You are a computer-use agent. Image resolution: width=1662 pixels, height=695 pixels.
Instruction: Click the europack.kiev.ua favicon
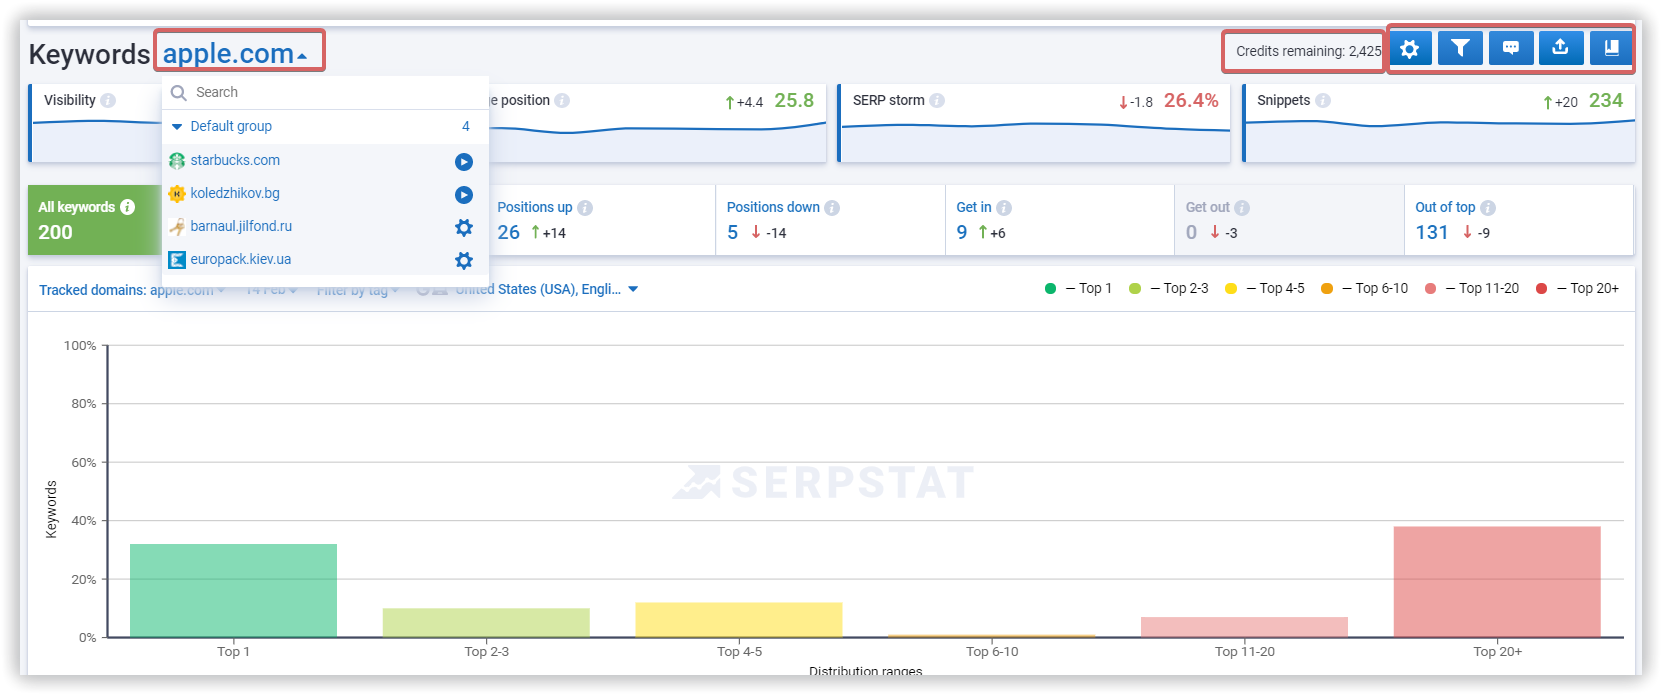pyautogui.click(x=177, y=259)
